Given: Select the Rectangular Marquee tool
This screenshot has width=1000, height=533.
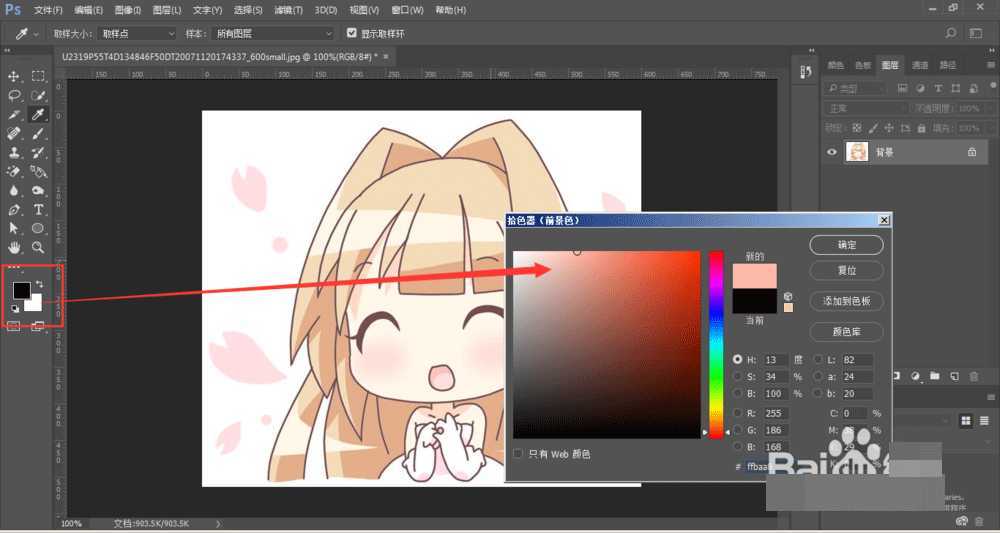Looking at the screenshot, I should [38, 76].
